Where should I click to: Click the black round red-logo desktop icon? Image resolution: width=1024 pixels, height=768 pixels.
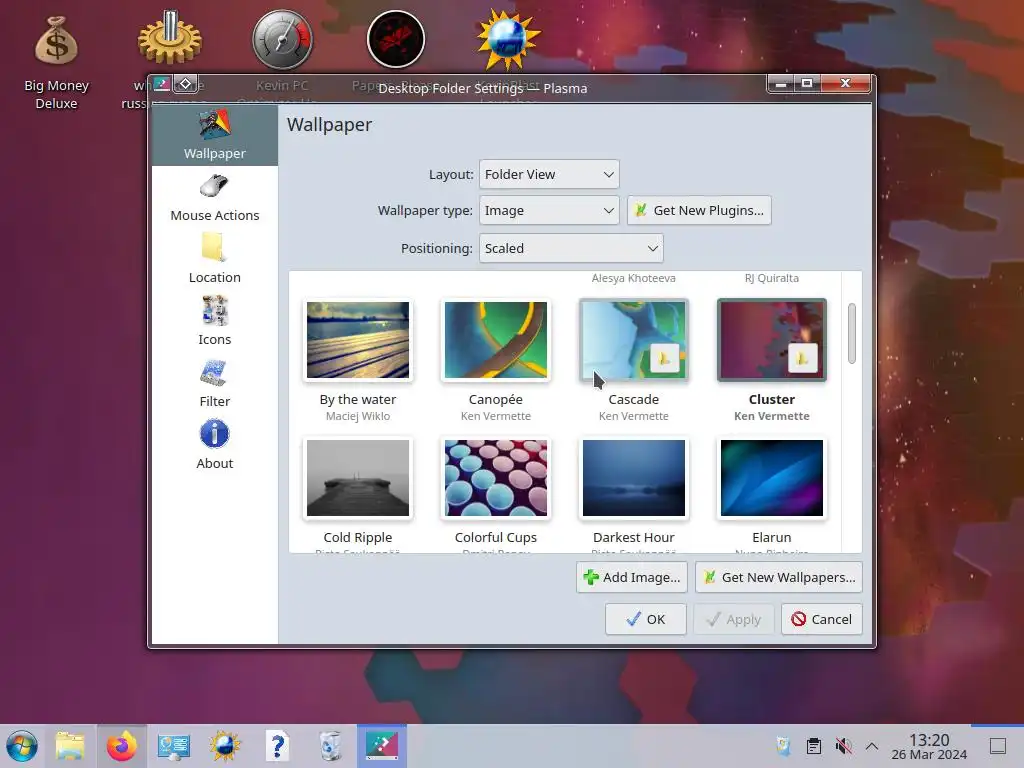(x=396, y=39)
